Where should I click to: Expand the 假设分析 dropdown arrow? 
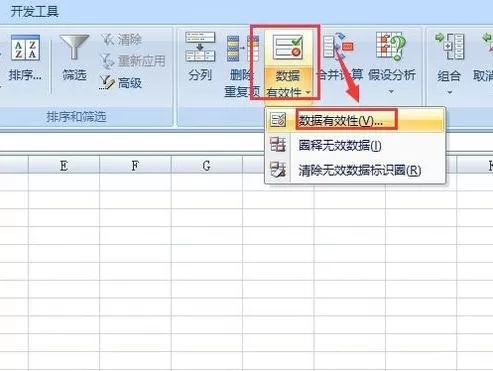[391, 91]
